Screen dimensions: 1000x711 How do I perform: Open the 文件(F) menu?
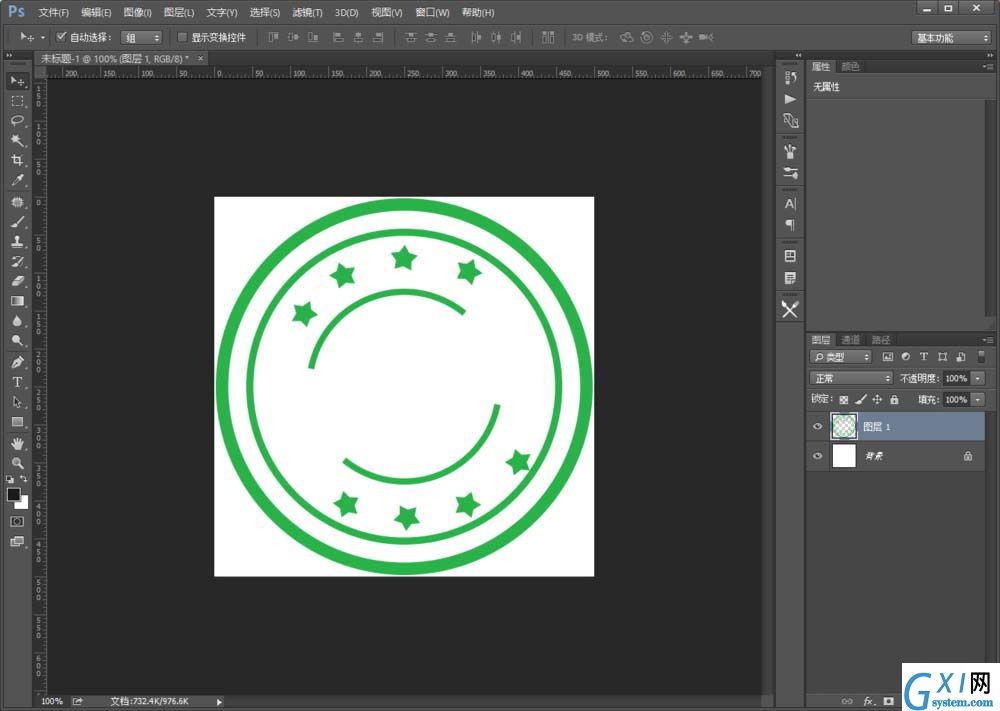54,12
